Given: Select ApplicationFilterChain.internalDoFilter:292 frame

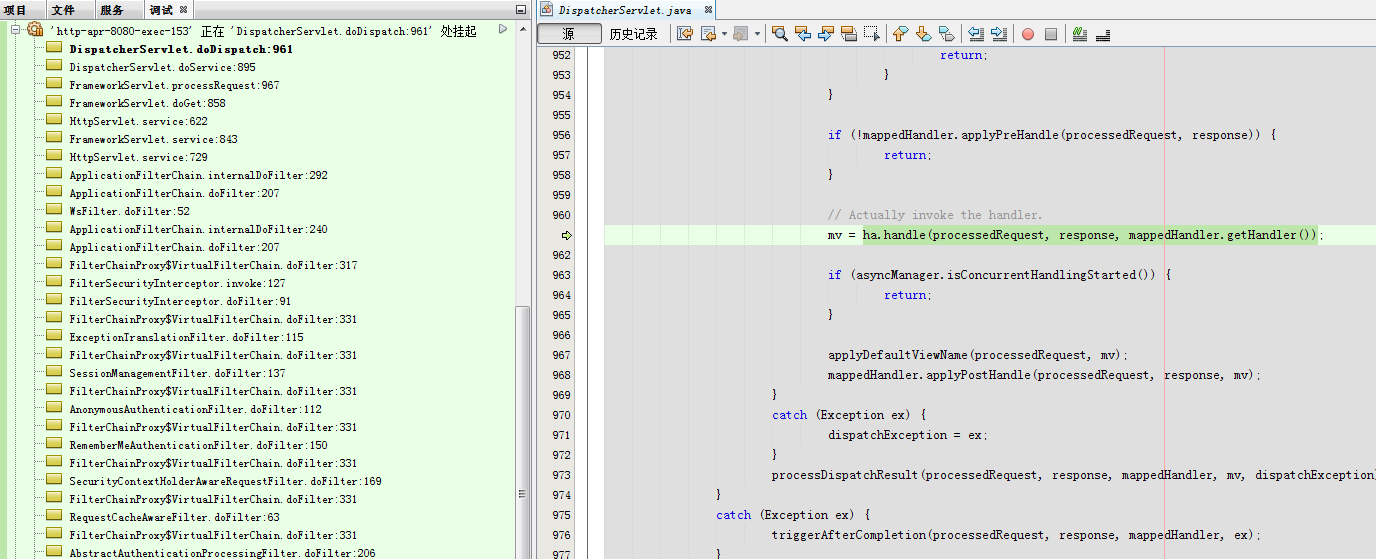Looking at the screenshot, I should tap(198, 175).
